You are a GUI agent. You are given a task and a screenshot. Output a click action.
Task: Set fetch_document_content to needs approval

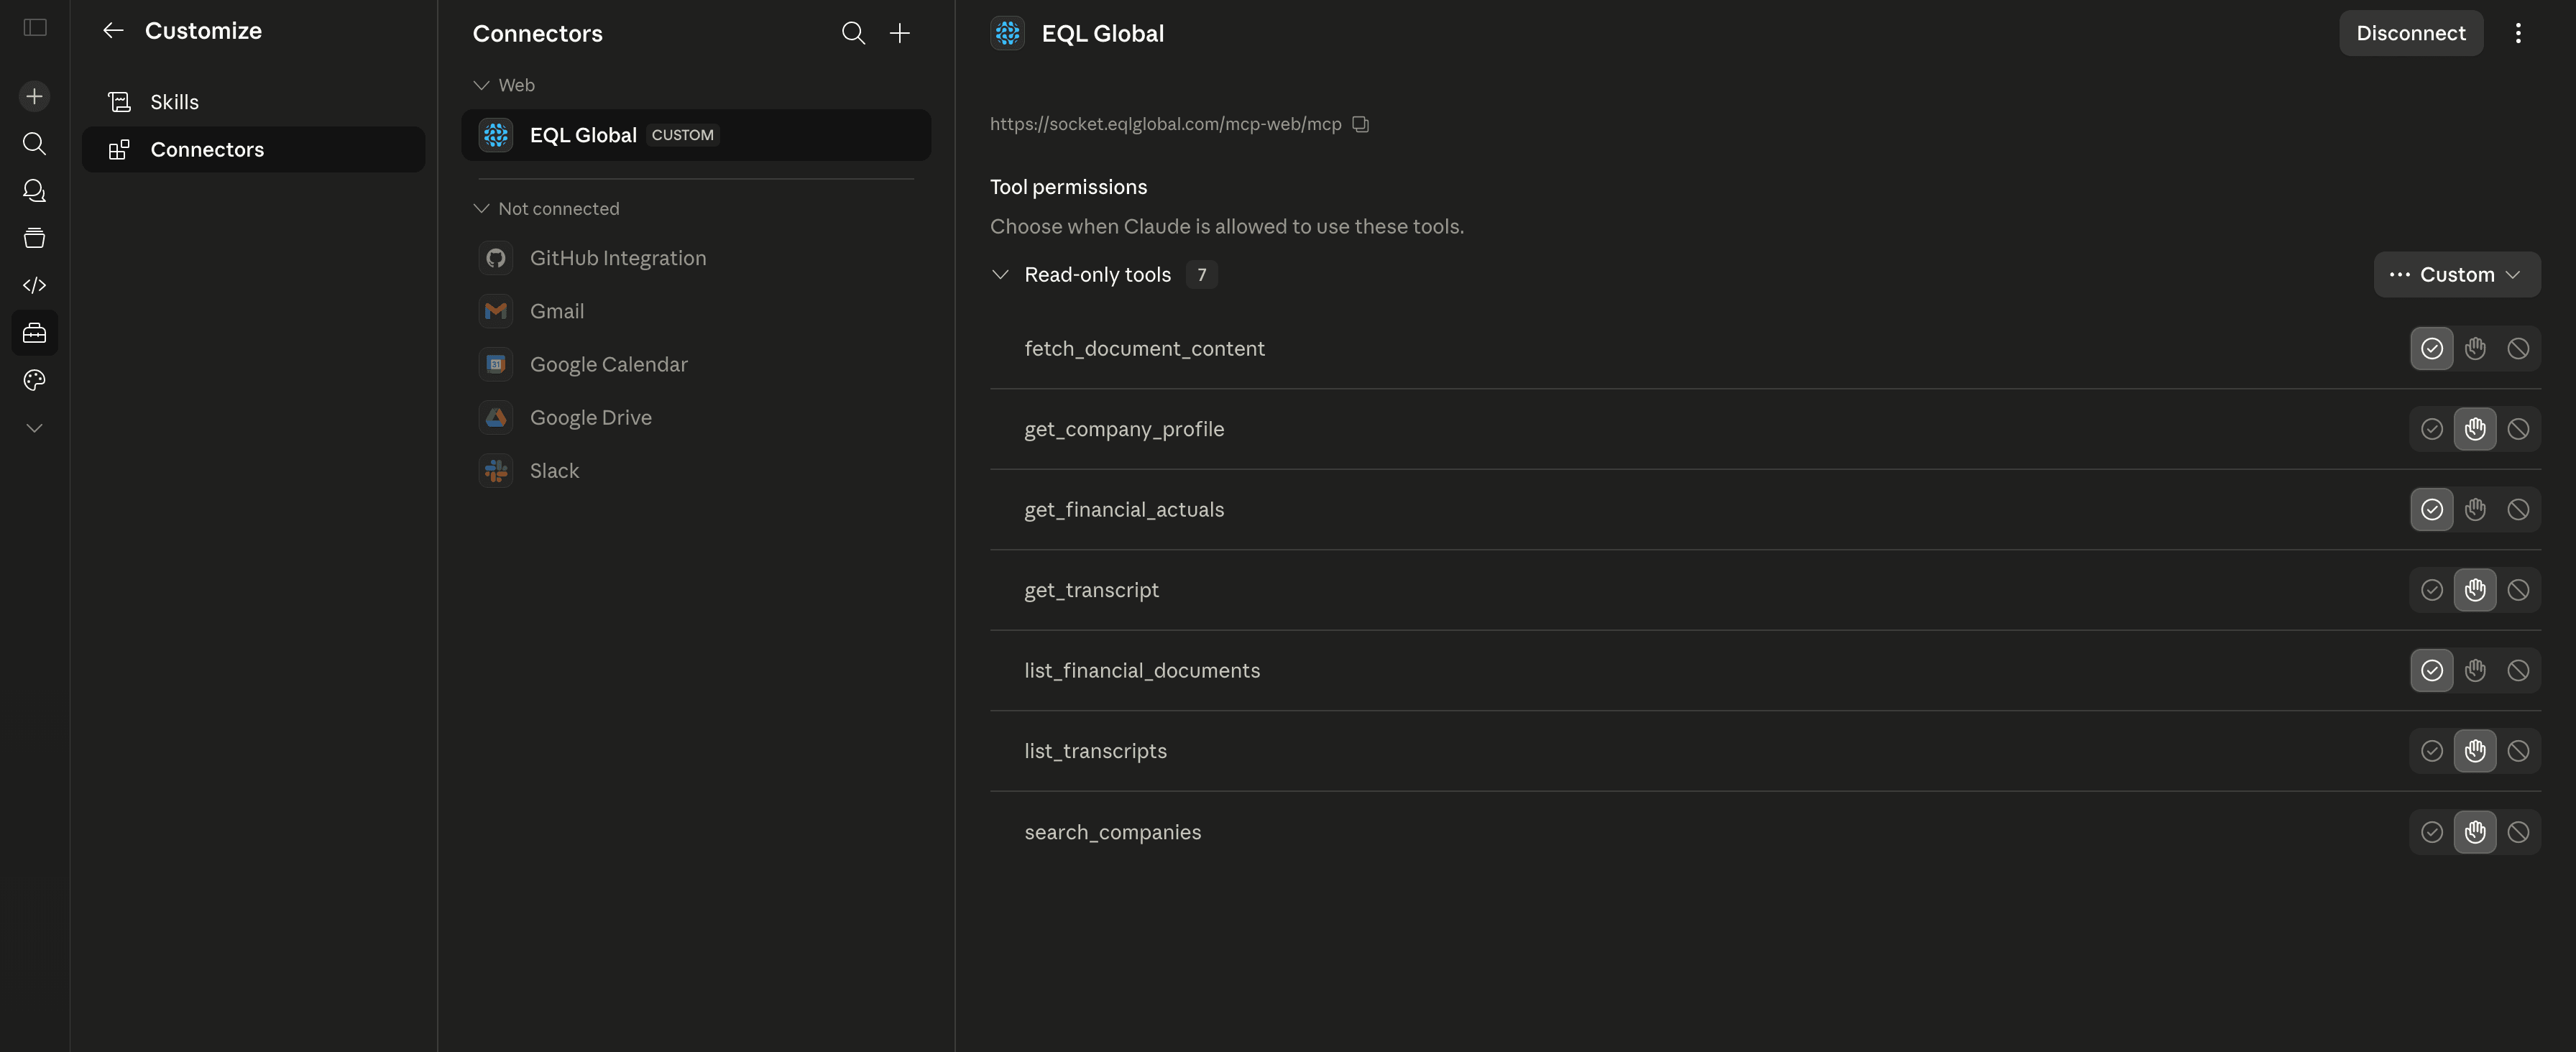tap(2475, 348)
